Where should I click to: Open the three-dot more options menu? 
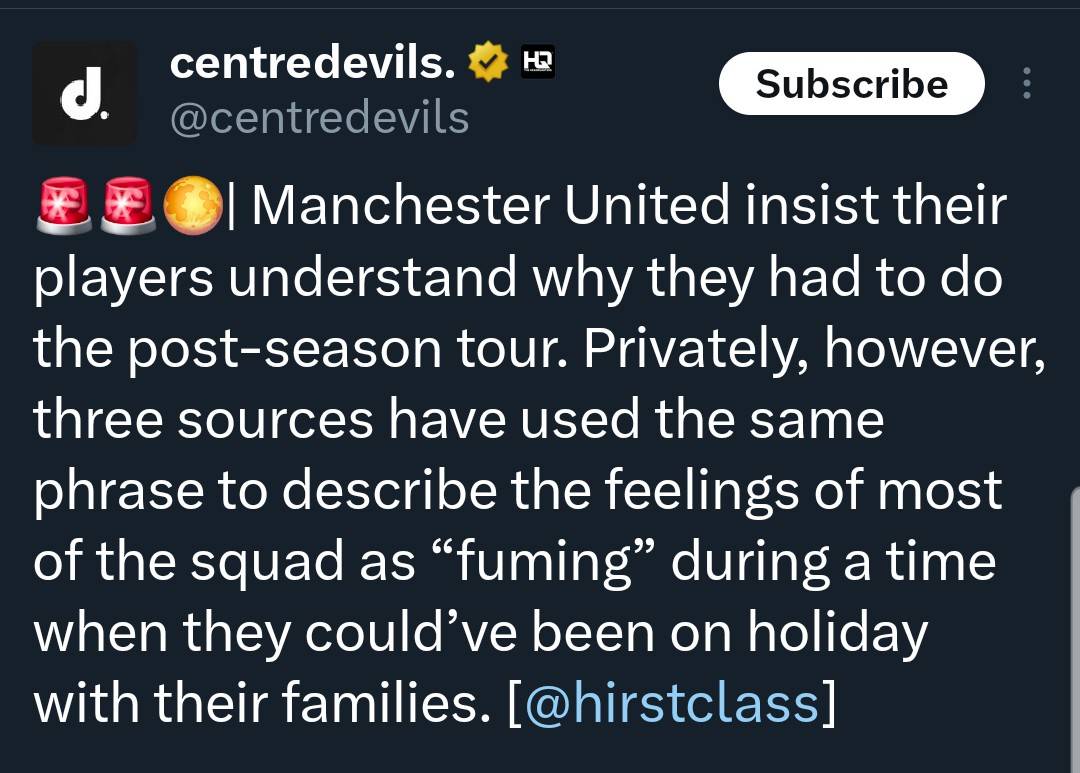click(x=1026, y=83)
